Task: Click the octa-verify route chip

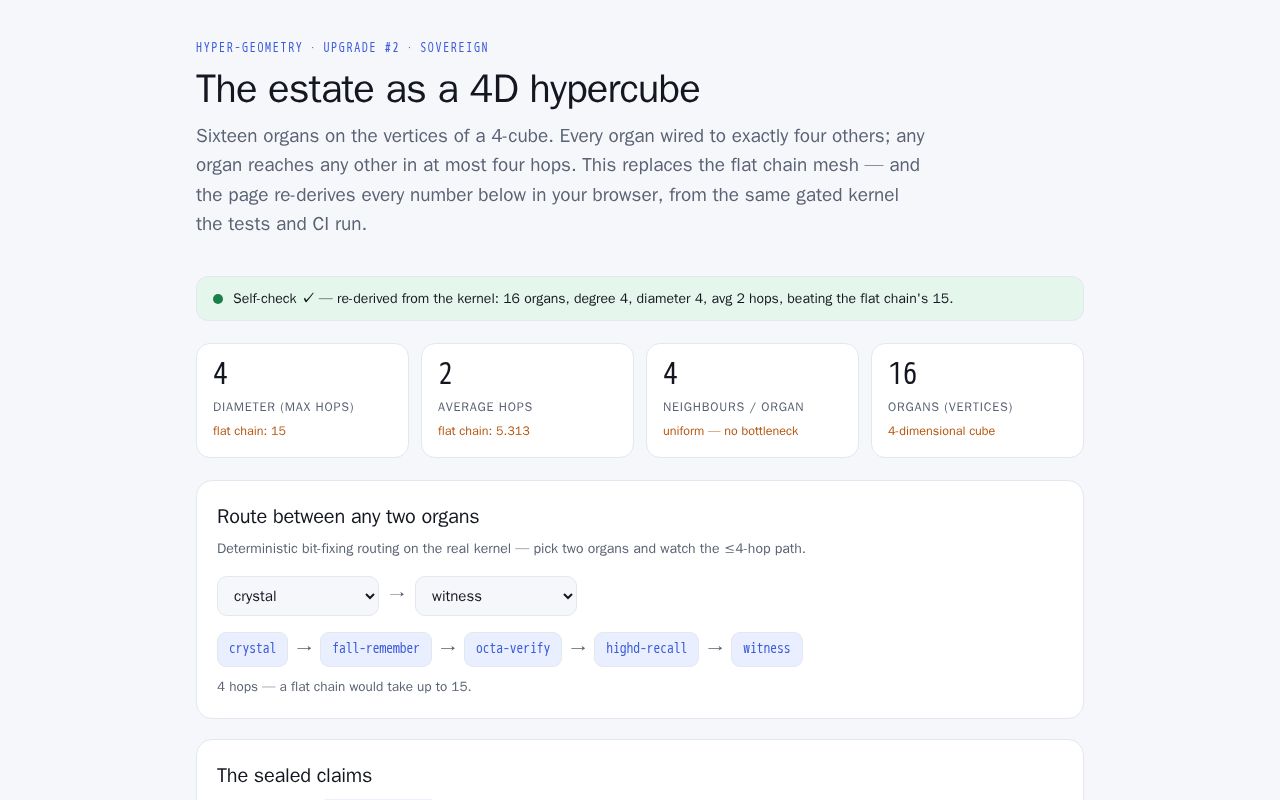Action: pyautogui.click(x=513, y=649)
